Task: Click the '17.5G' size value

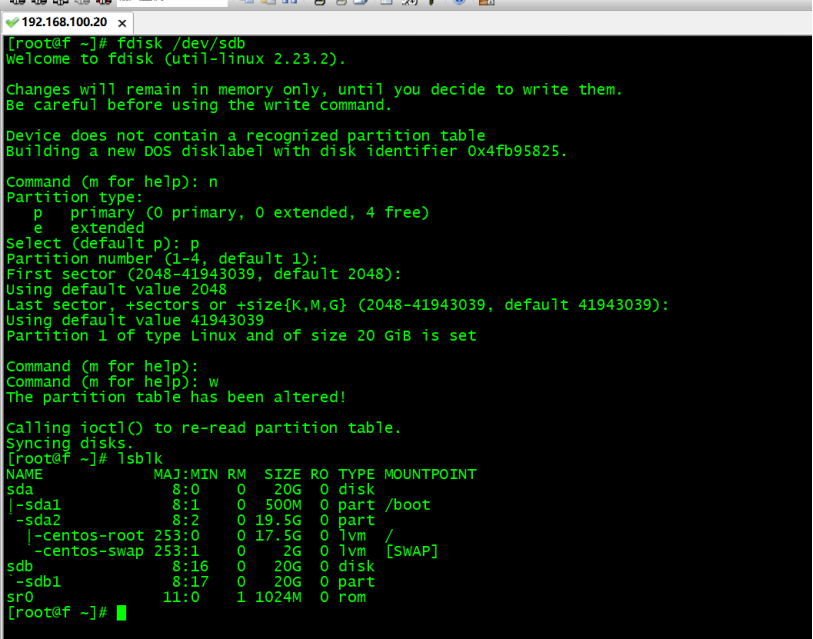Action: pyautogui.click(x=278, y=536)
